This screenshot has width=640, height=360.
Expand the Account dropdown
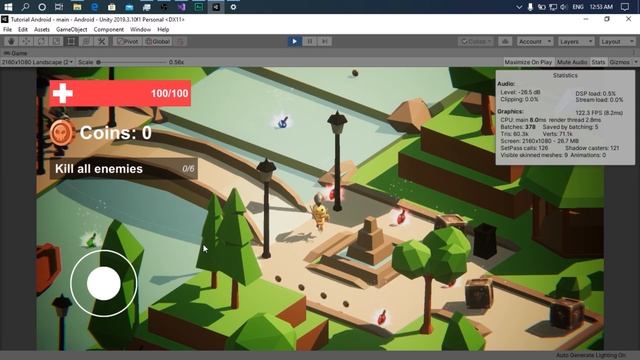click(535, 42)
